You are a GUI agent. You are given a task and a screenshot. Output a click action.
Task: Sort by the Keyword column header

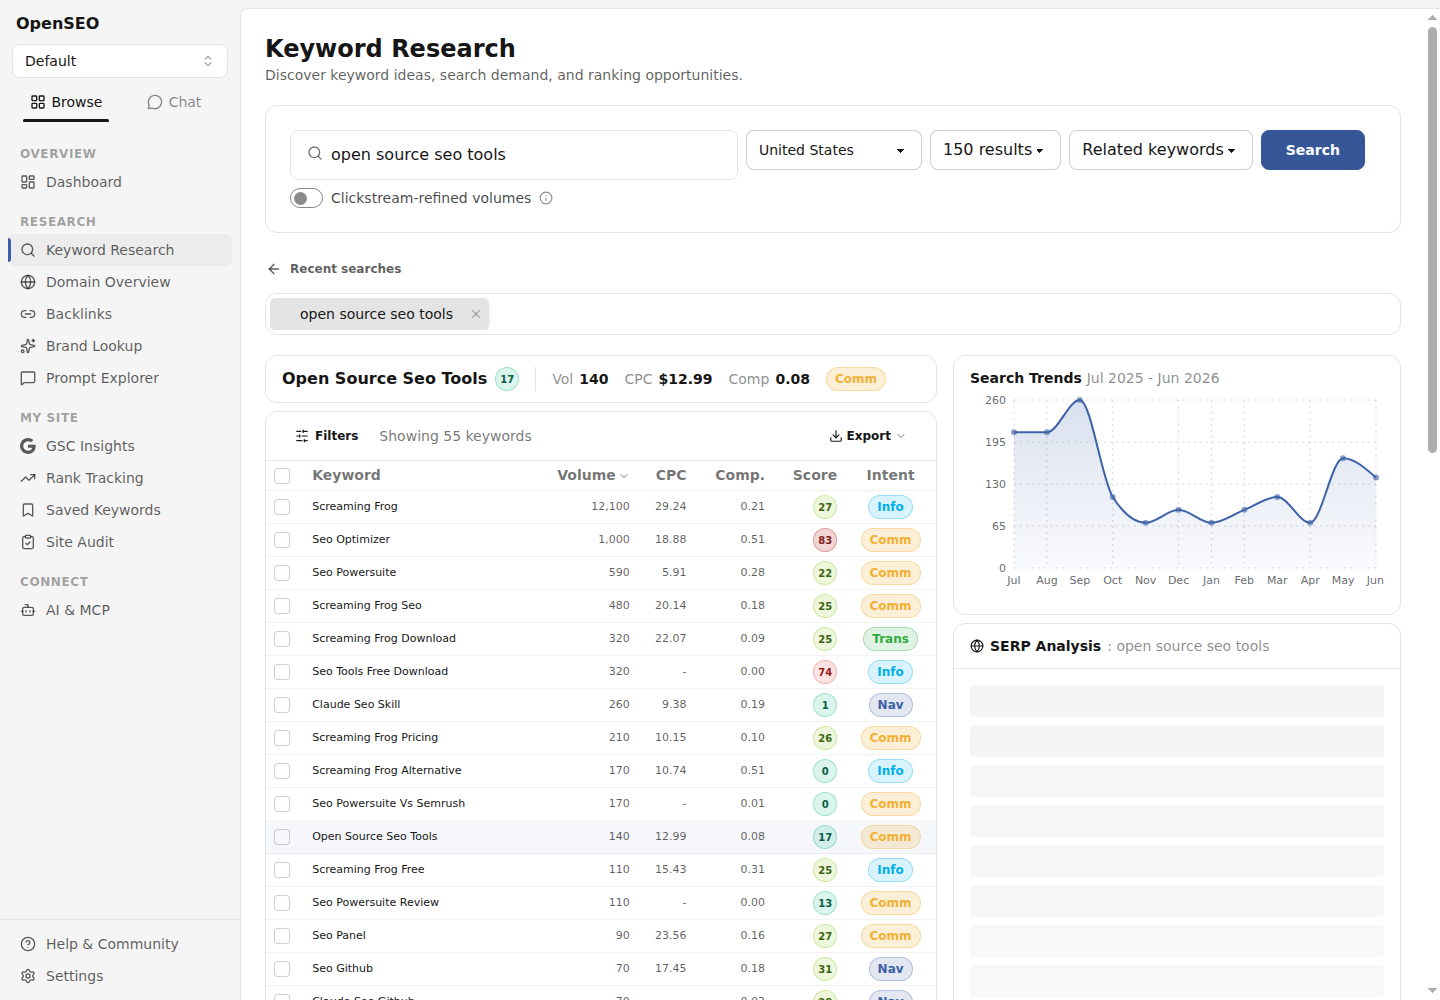pyautogui.click(x=346, y=475)
